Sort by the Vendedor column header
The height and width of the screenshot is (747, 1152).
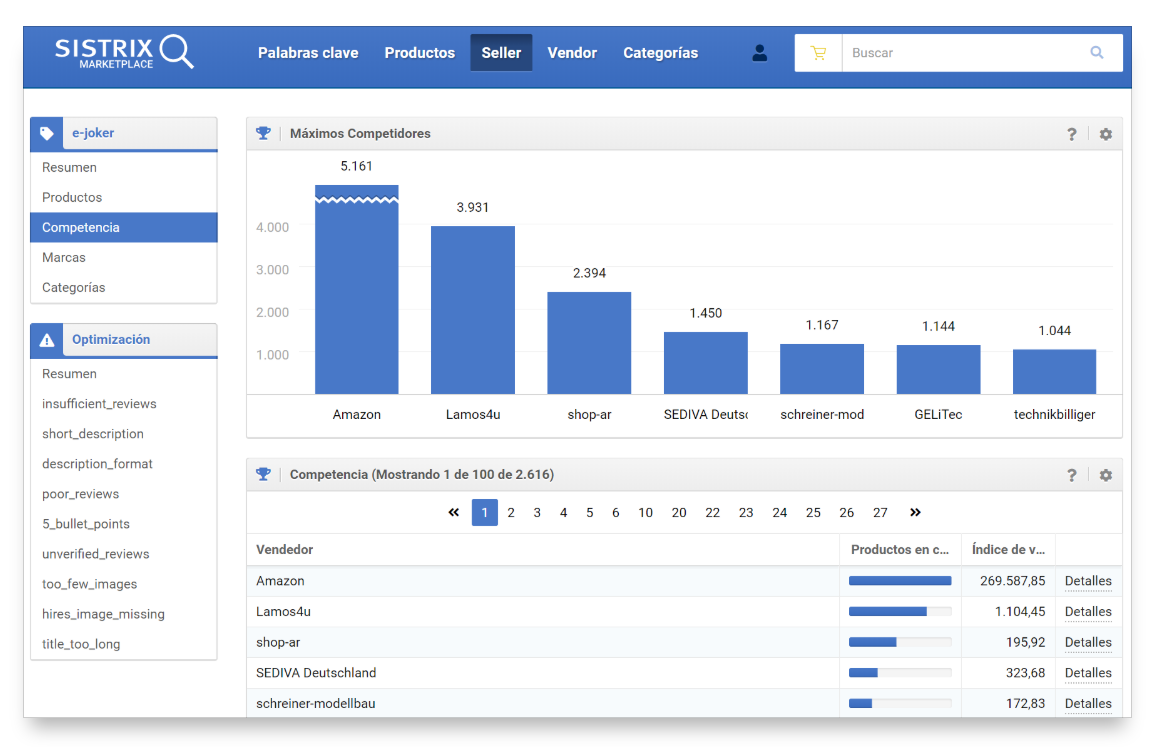(285, 550)
